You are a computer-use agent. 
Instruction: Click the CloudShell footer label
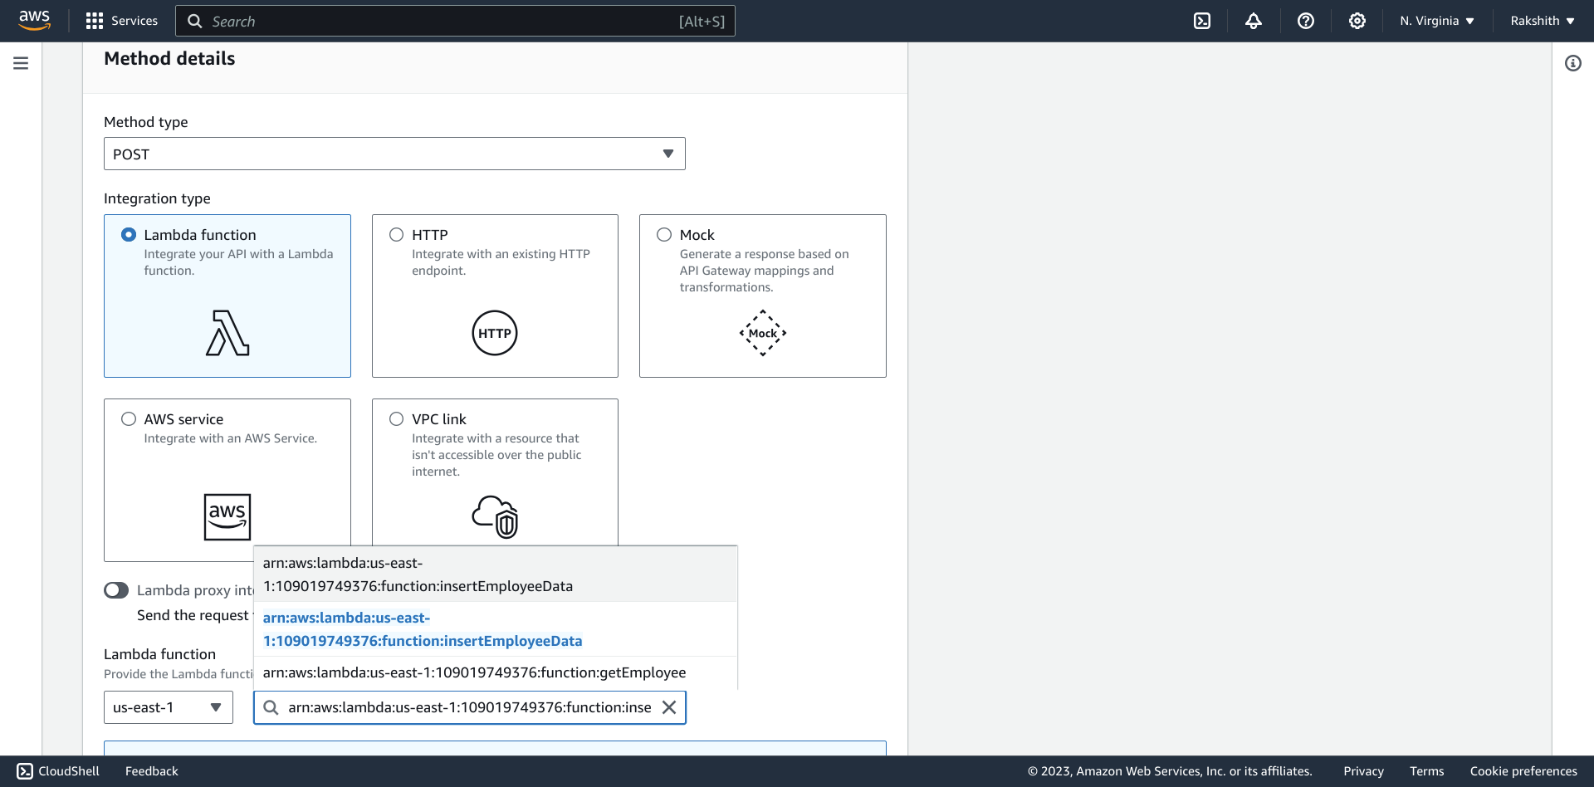pos(69,771)
